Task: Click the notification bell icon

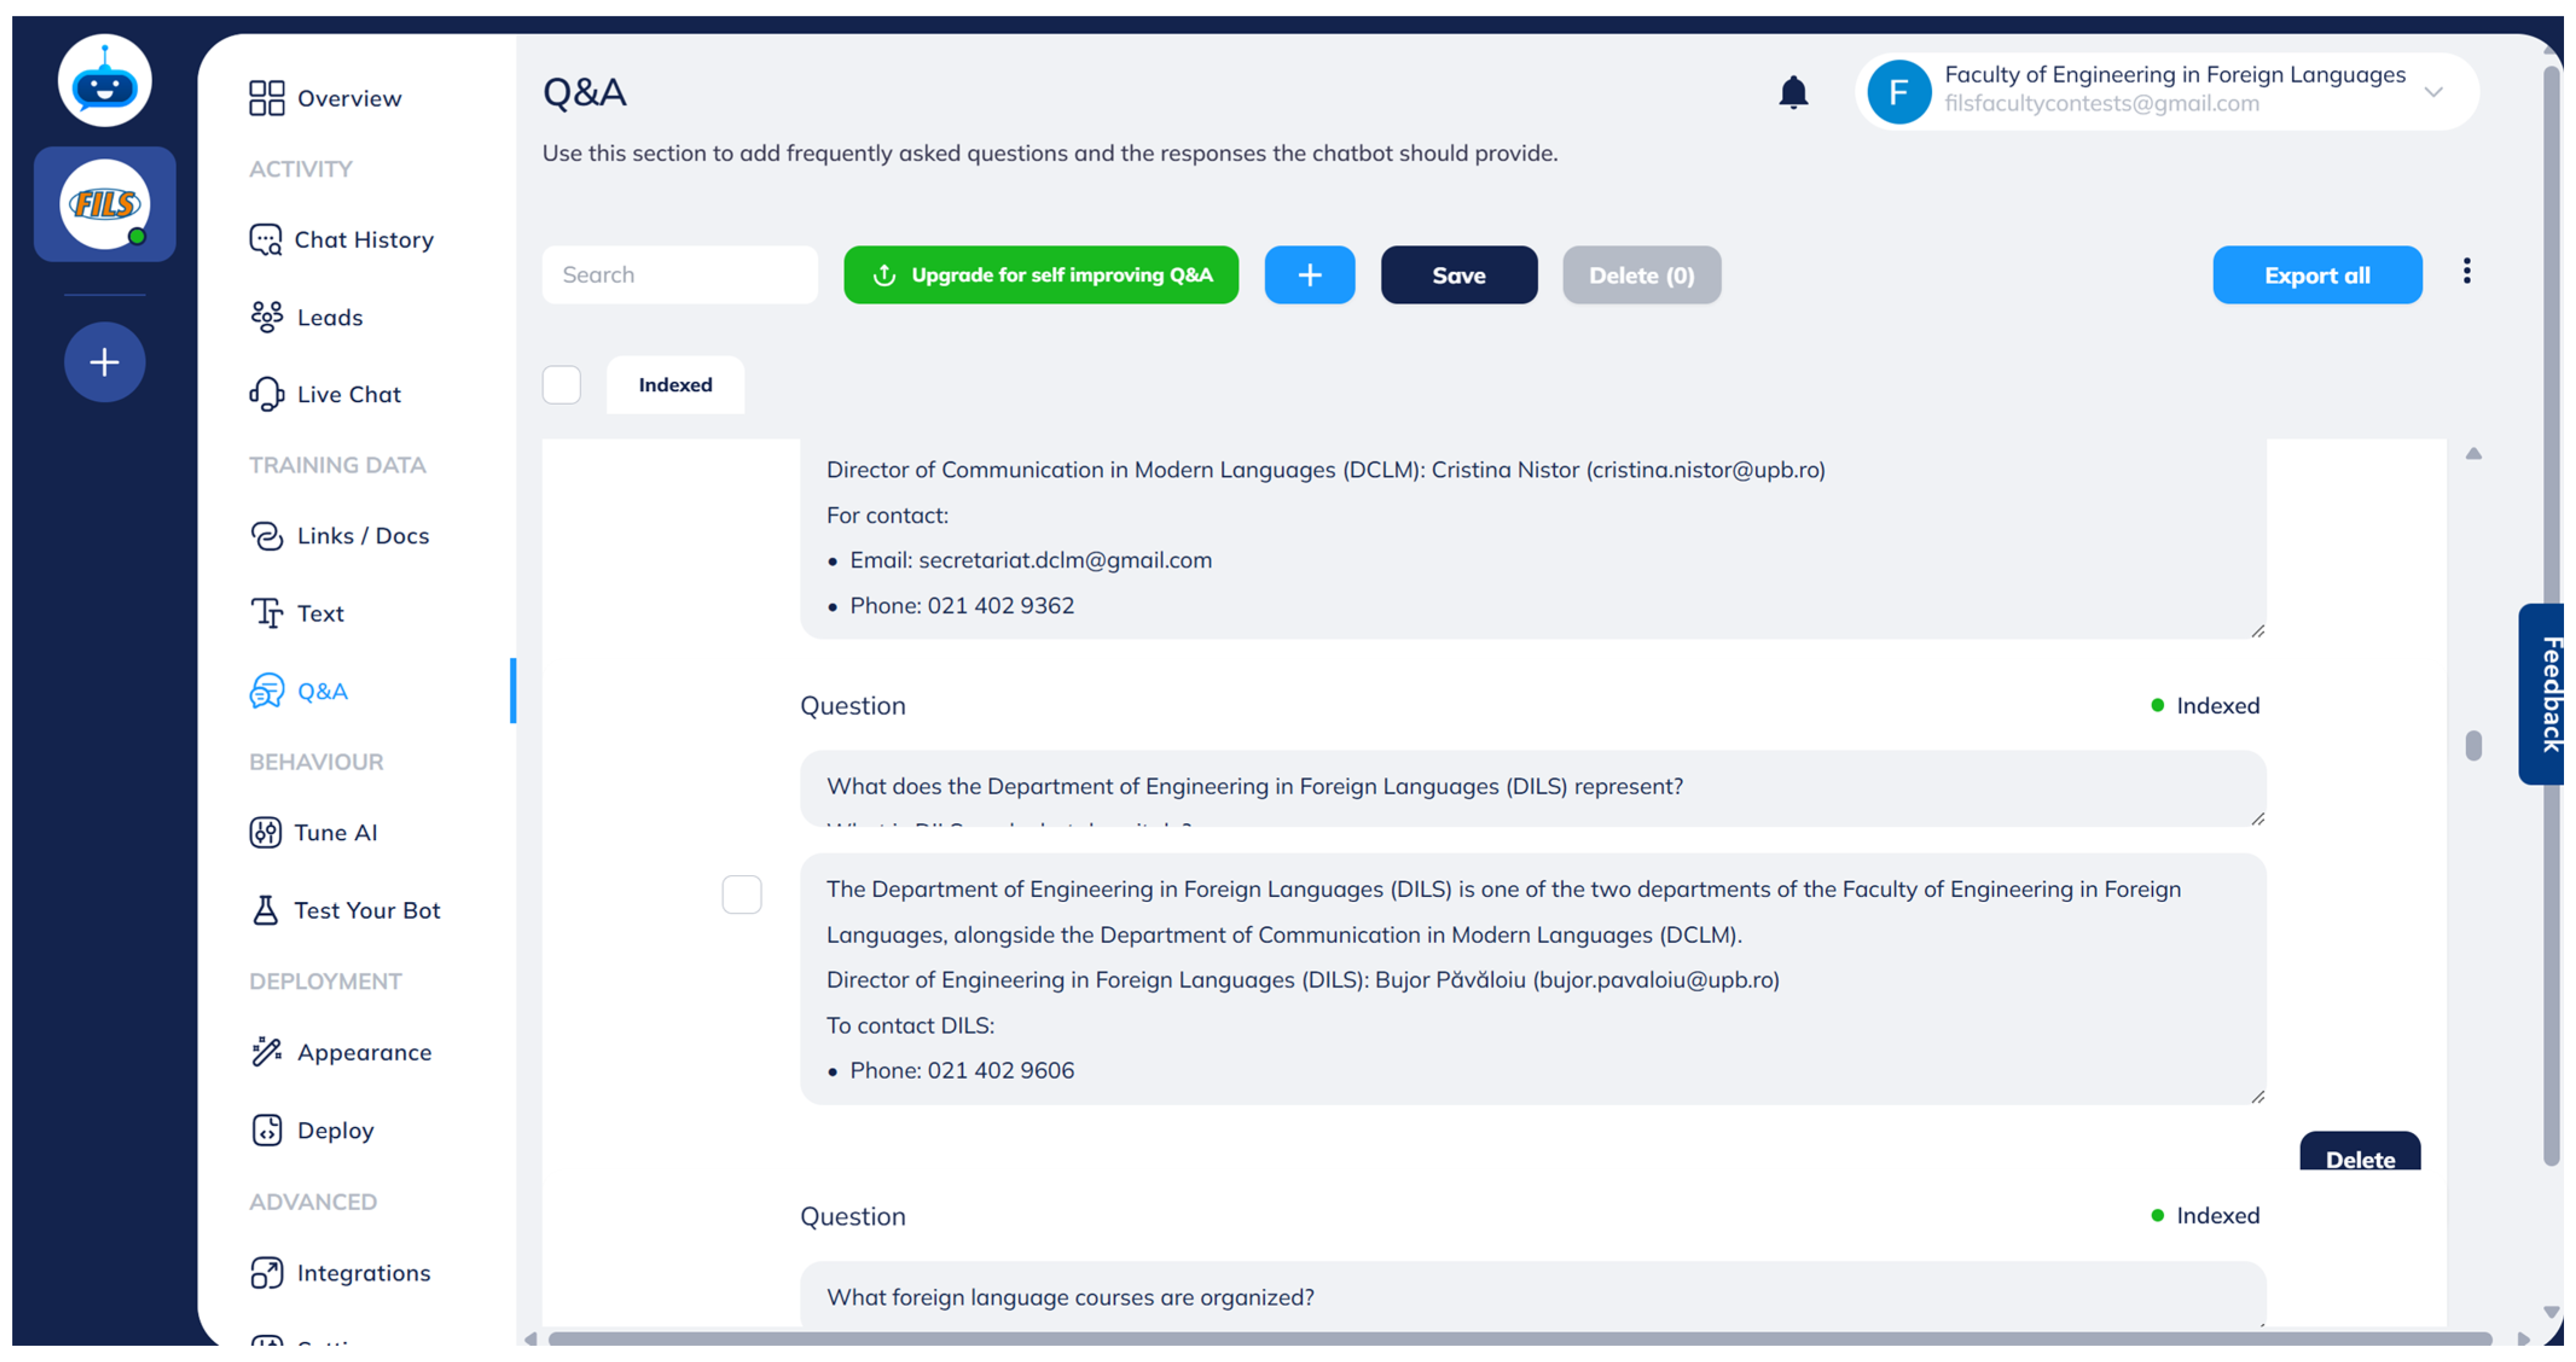Action: tap(1792, 92)
